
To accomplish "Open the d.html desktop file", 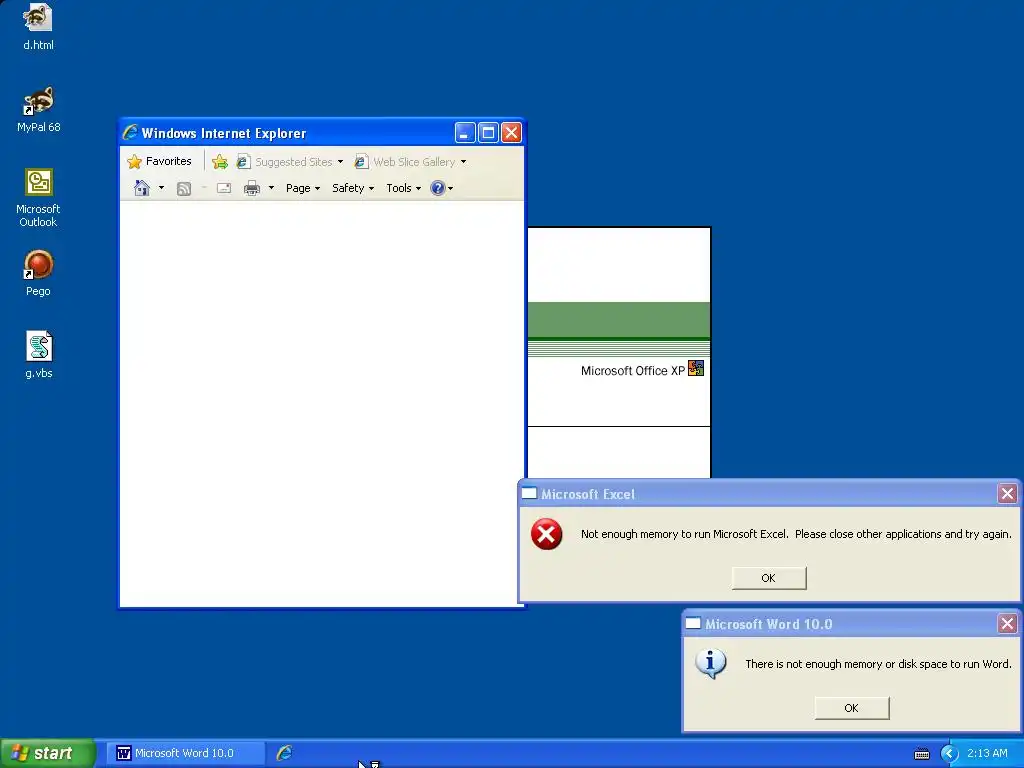I will [38, 26].
